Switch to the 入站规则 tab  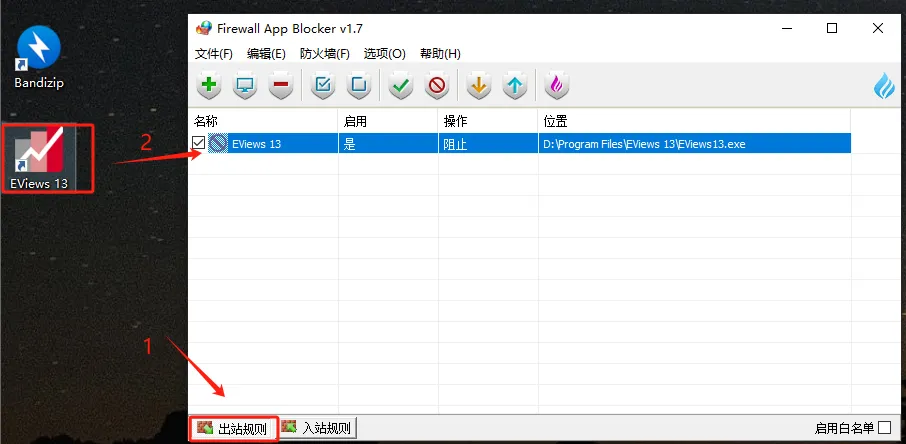pyautogui.click(x=318, y=428)
